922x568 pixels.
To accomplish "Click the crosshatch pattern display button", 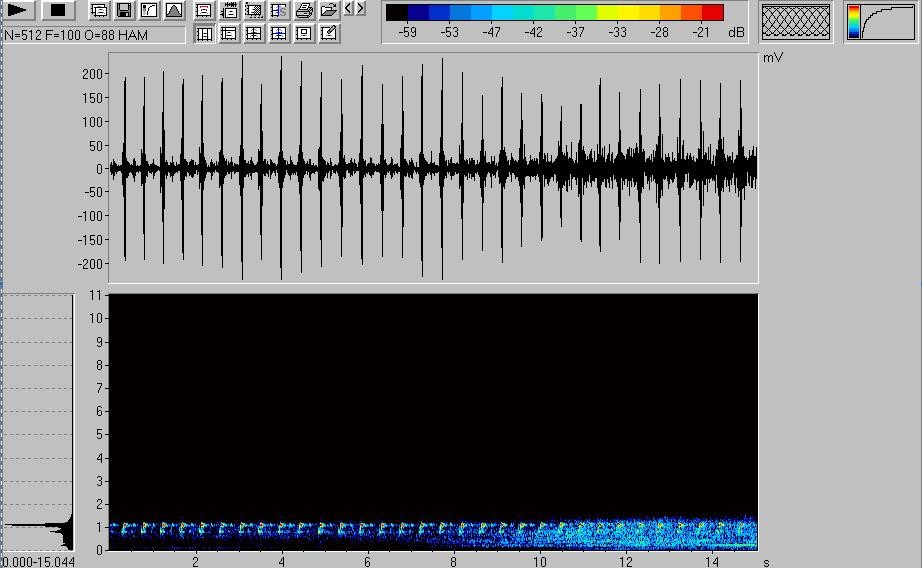I will [x=796, y=22].
